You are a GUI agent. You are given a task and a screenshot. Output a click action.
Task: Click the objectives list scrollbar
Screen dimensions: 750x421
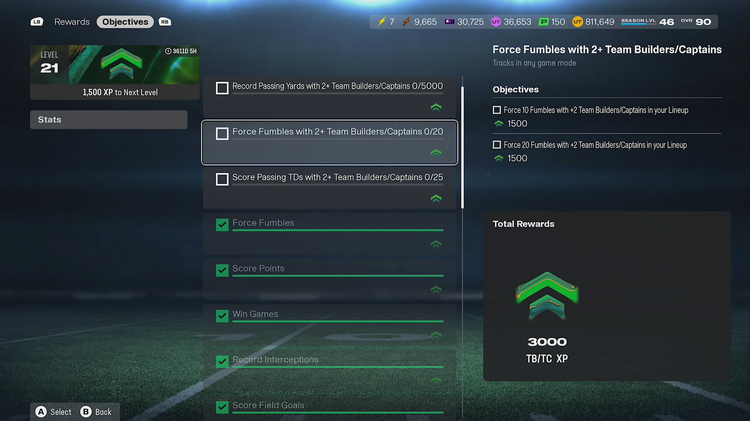click(x=462, y=147)
